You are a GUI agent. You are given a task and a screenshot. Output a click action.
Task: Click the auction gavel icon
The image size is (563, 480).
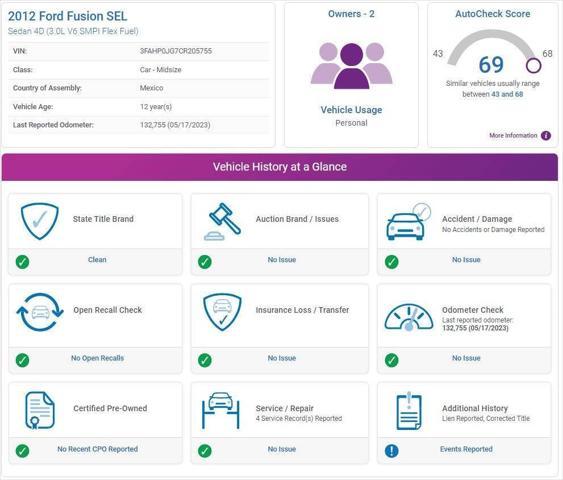pos(223,222)
